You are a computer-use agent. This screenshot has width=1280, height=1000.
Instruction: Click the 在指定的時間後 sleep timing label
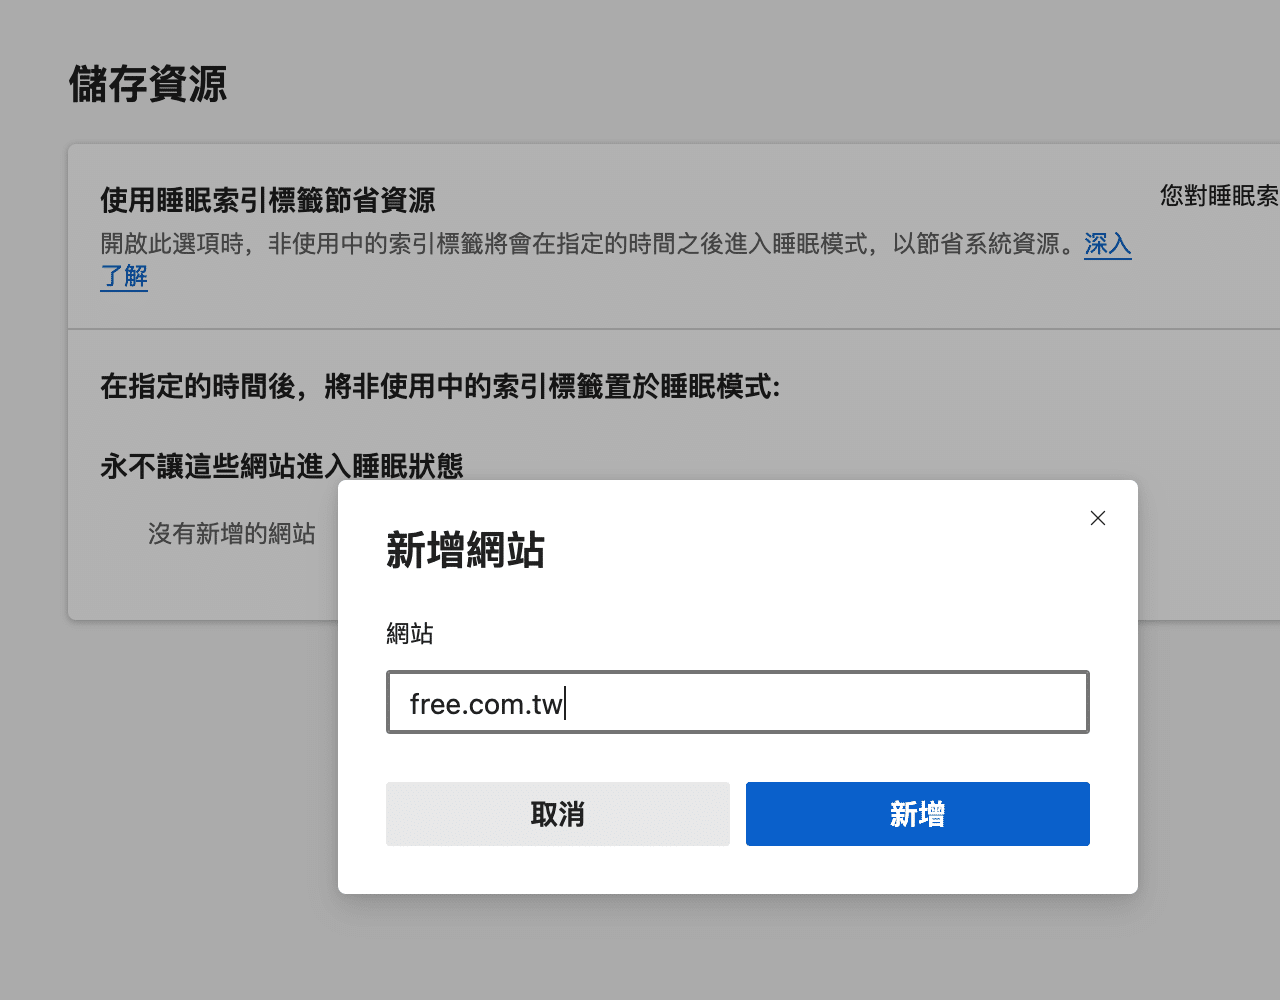pos(440,386)
